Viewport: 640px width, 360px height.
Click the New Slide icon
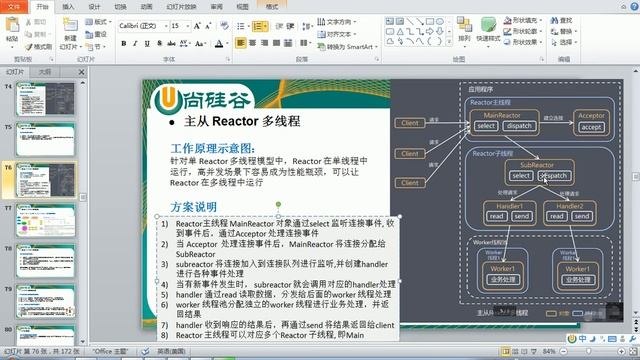tap(70, 25)
